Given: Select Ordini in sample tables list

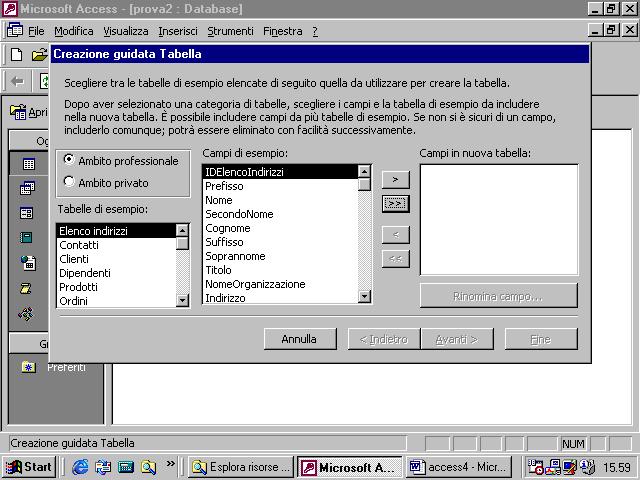Looking at the screenshot, I should pos(116,301).
